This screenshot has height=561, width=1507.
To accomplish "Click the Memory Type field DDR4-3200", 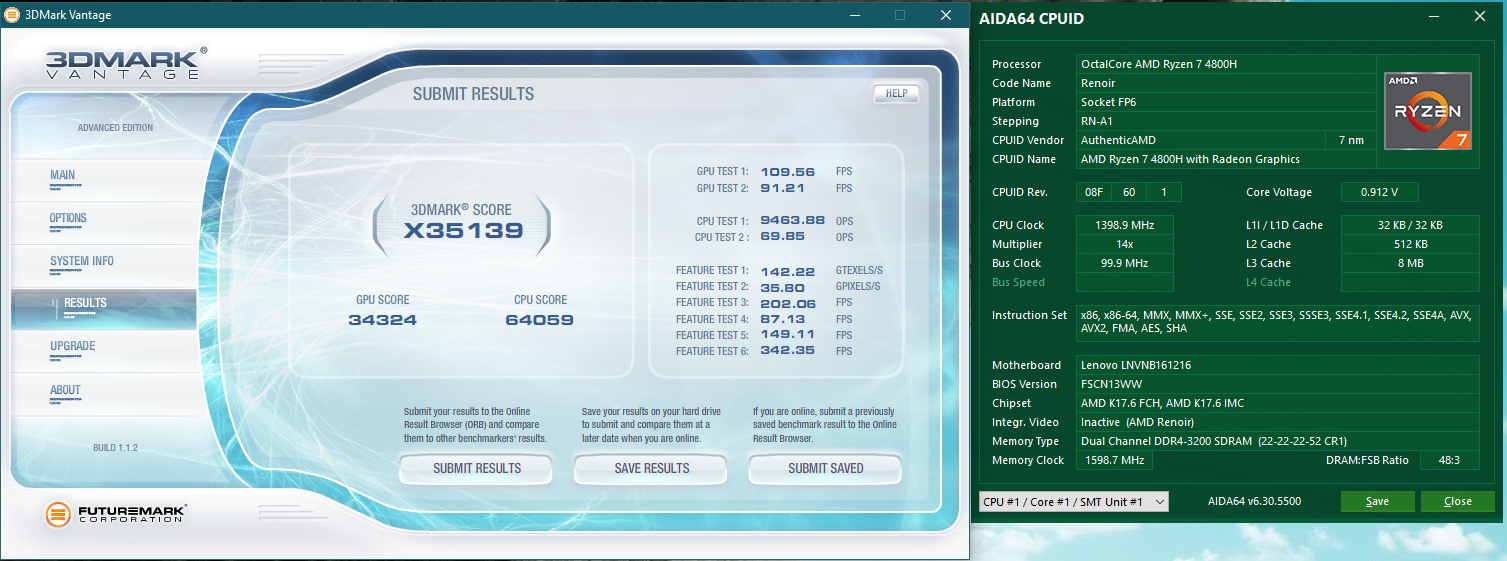I will click(x=1277, y=441).
